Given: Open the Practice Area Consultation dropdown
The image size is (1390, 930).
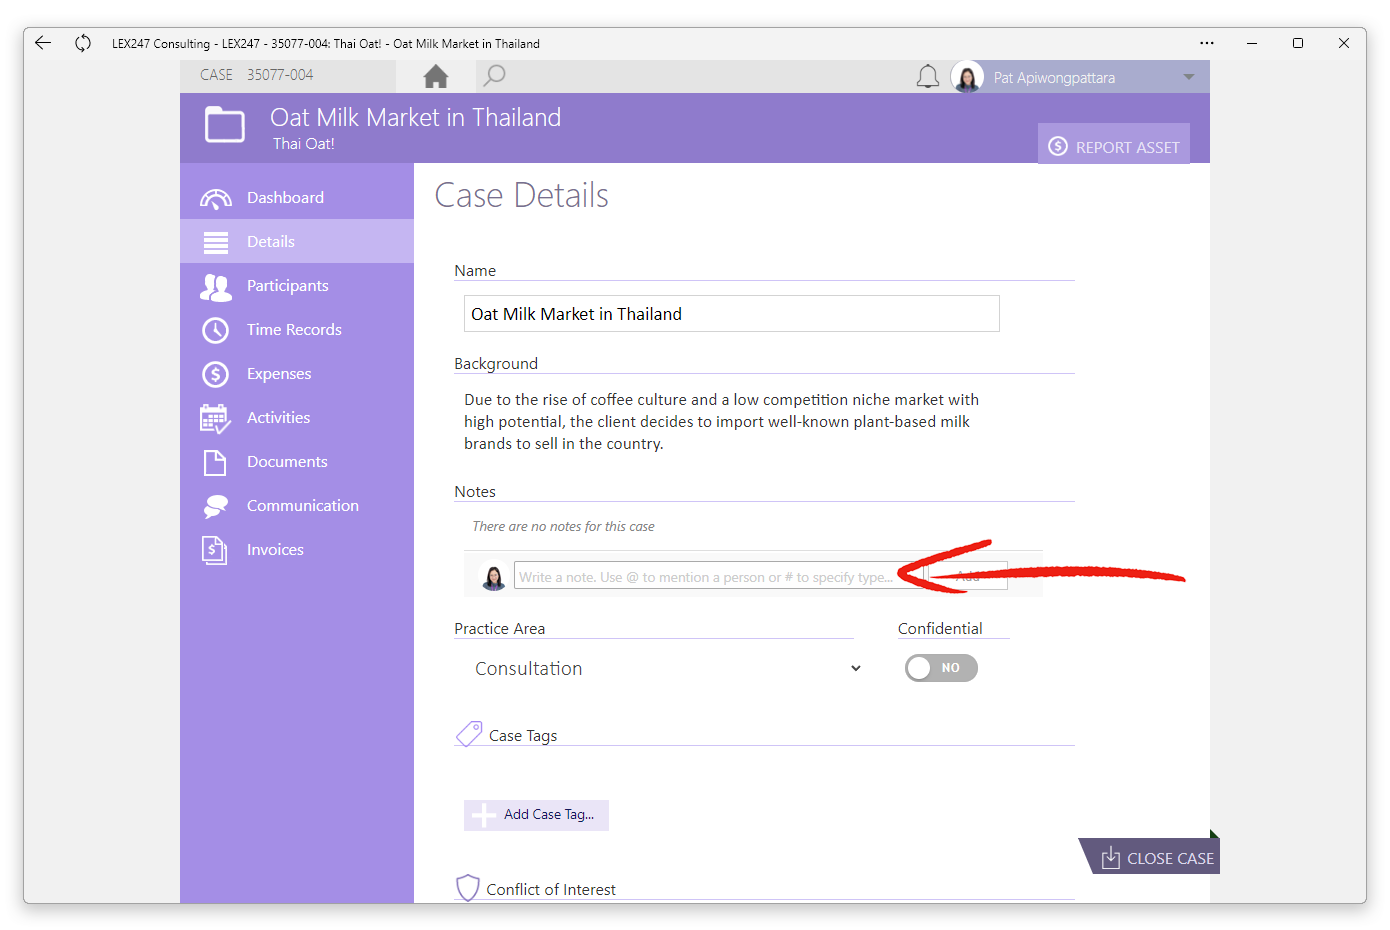Looking at the screenshot, I should click(668, 668).
